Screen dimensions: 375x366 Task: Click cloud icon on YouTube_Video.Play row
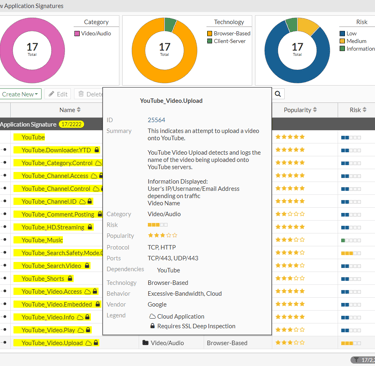tap(81, 330)
